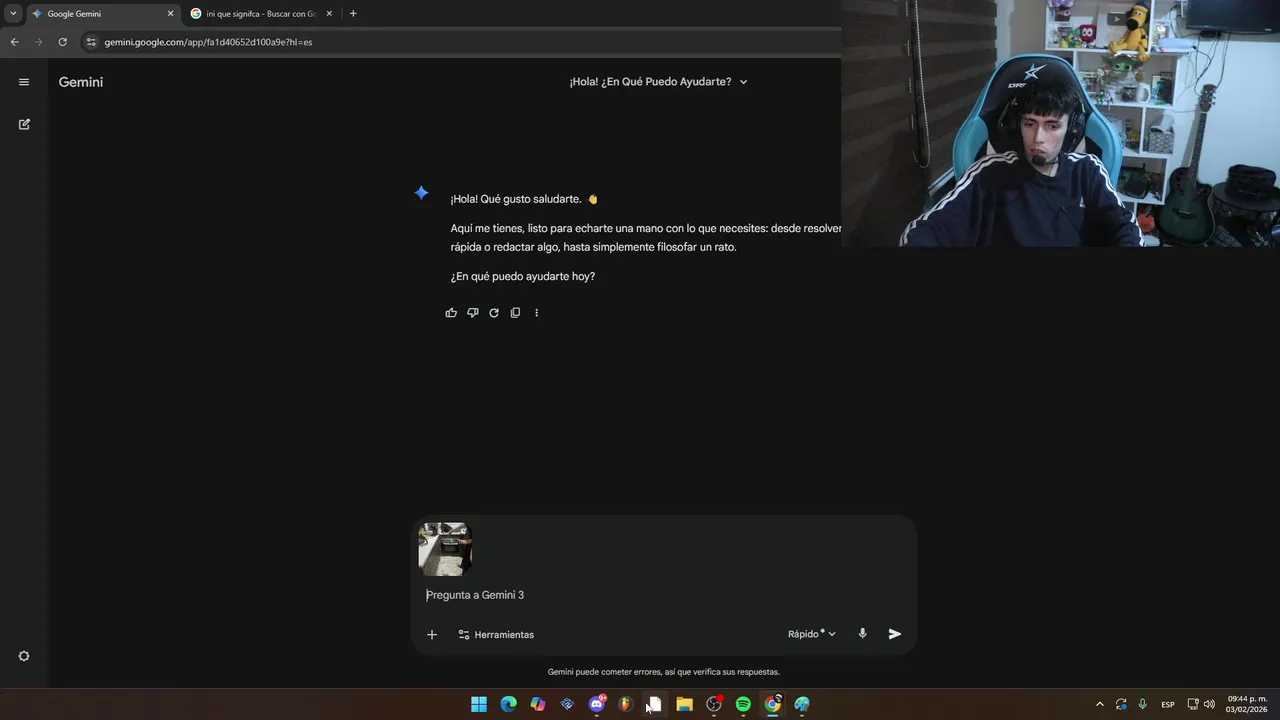Image resolution: width=1280 pixels, height=720 pixels.
Task: Go back in browser history
Action: 14,42
